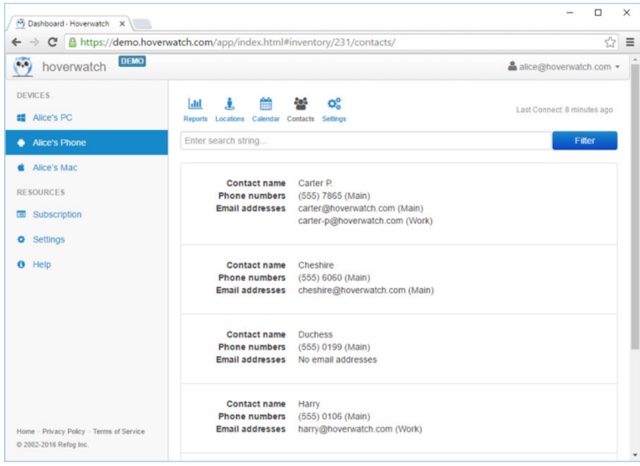640x466 pixels.
Task: Click the Subscription card icon in sidebar
Action: tap(21, 214)
